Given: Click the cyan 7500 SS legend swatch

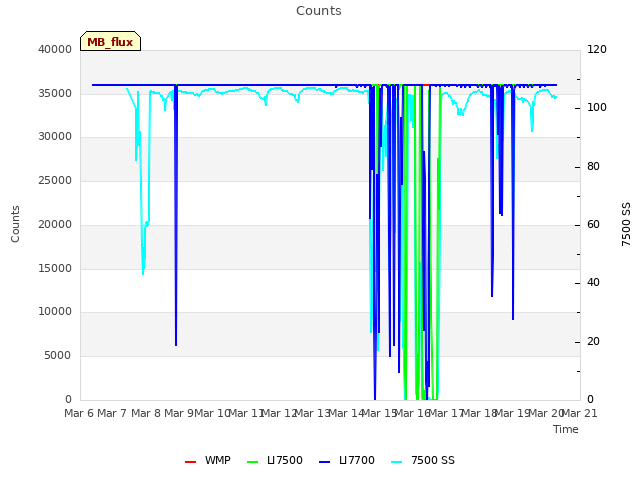Looking at the screenshot, I should tap(397, 462).
